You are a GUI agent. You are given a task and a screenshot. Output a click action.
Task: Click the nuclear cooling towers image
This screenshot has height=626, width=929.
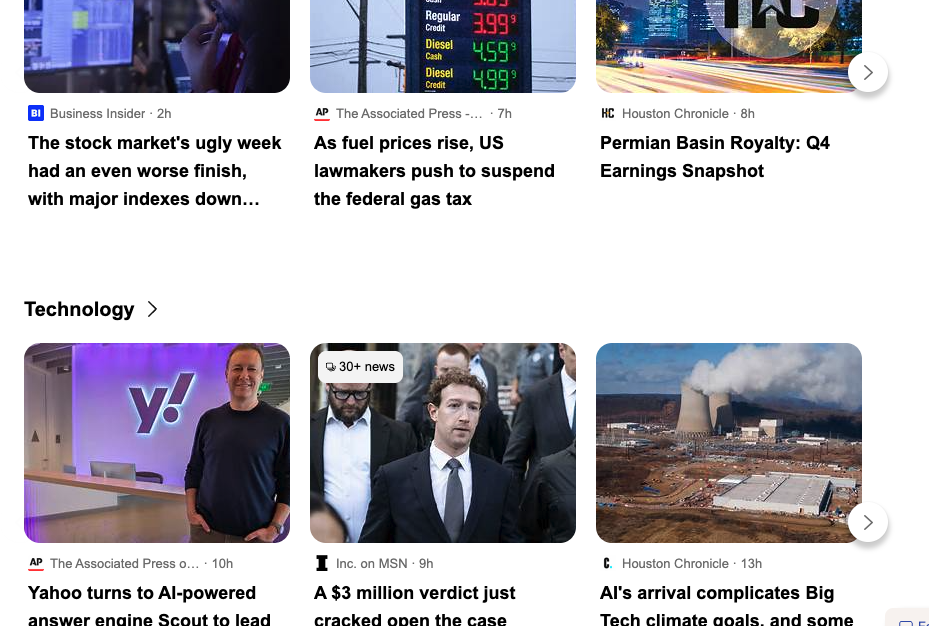(x=729, y=443)
